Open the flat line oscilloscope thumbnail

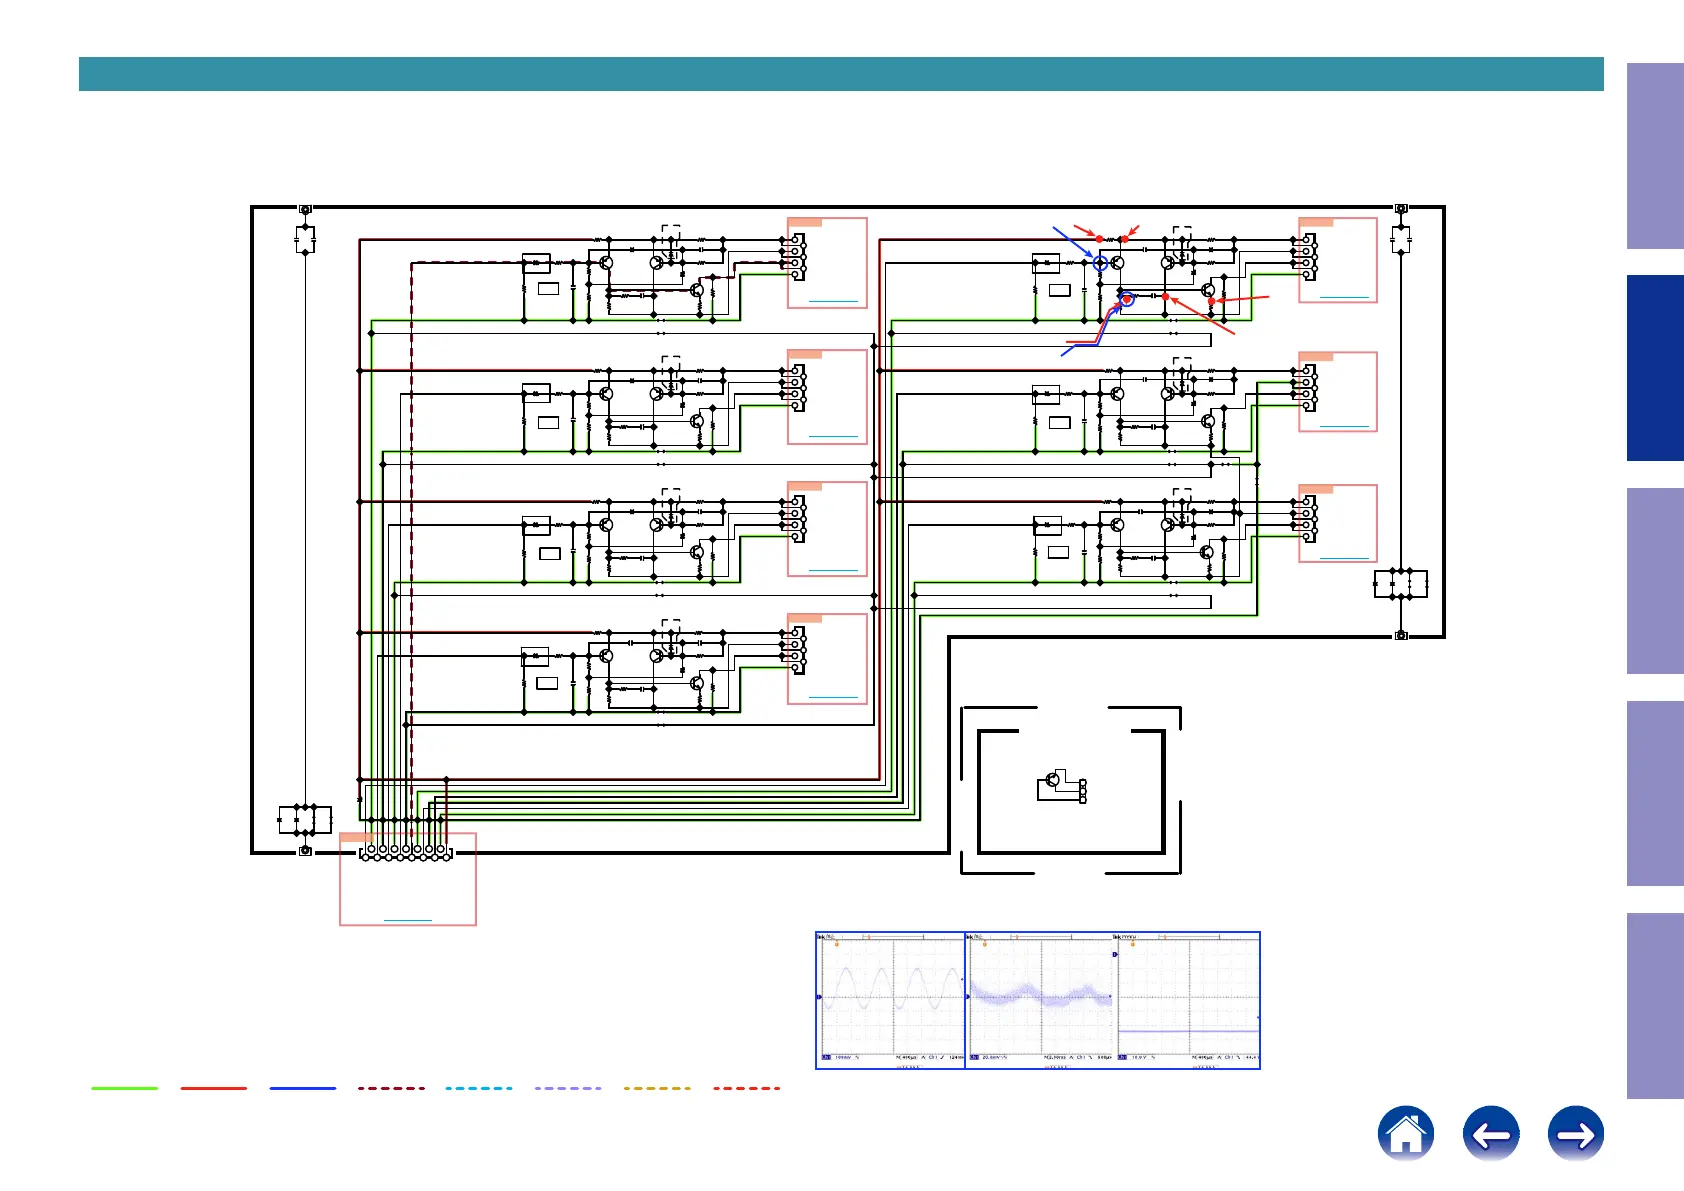(x=1186, y=1000)
